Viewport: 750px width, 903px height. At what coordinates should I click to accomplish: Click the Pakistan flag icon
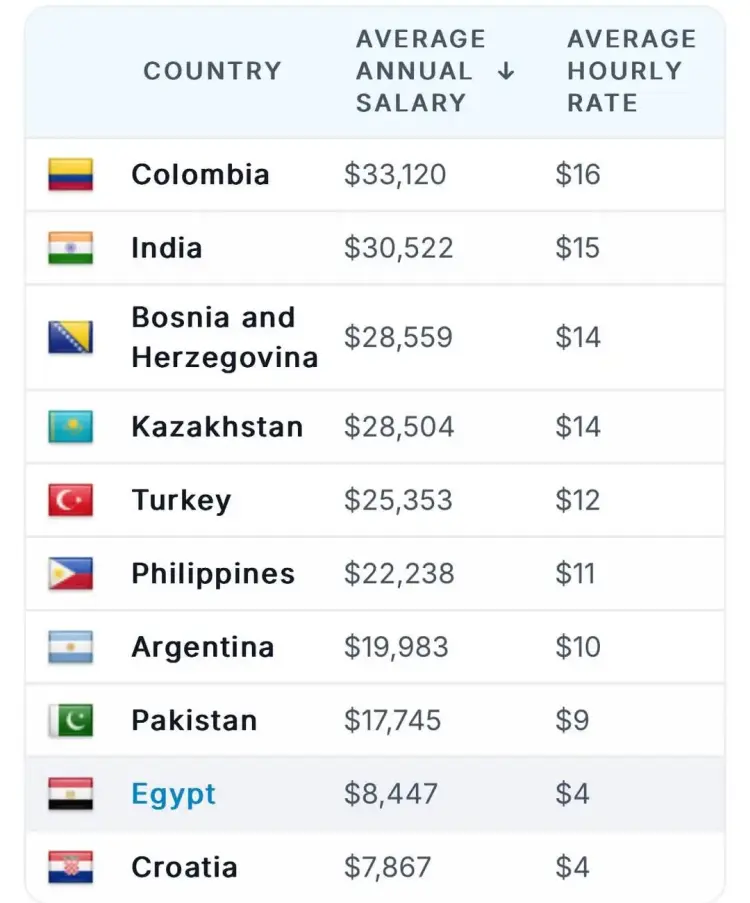[x=70, y=720]
